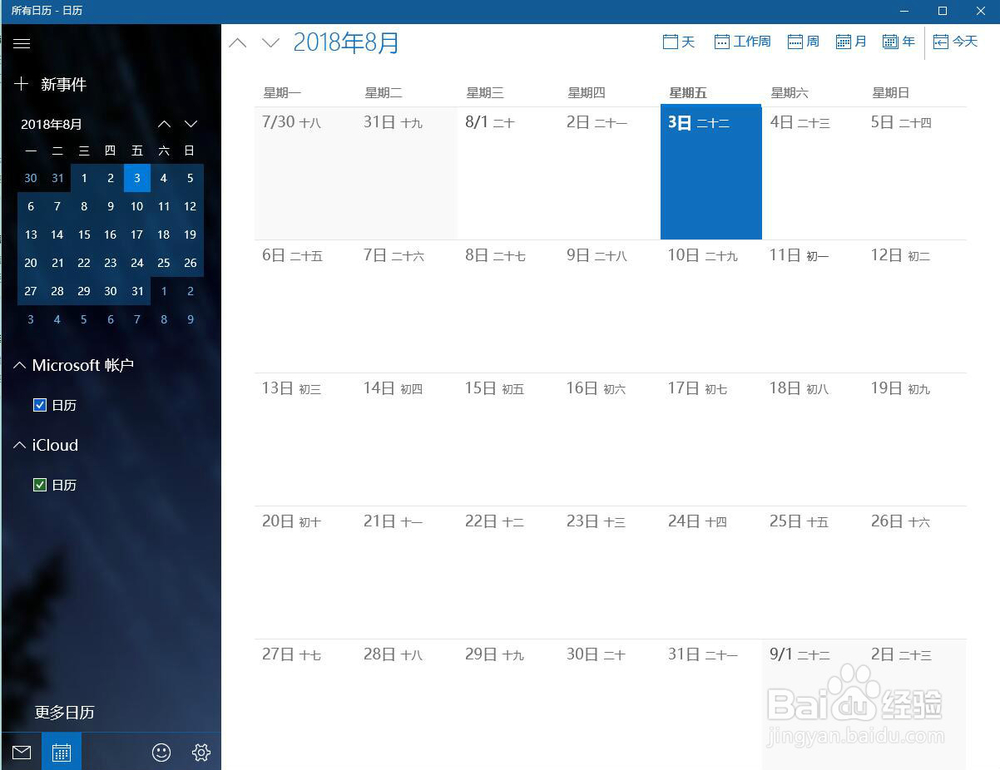Viewport: 1000px width, 770px height.
Task: Open the 周 (Week) view
Action: pyautogui.click(x=803, y=41)
